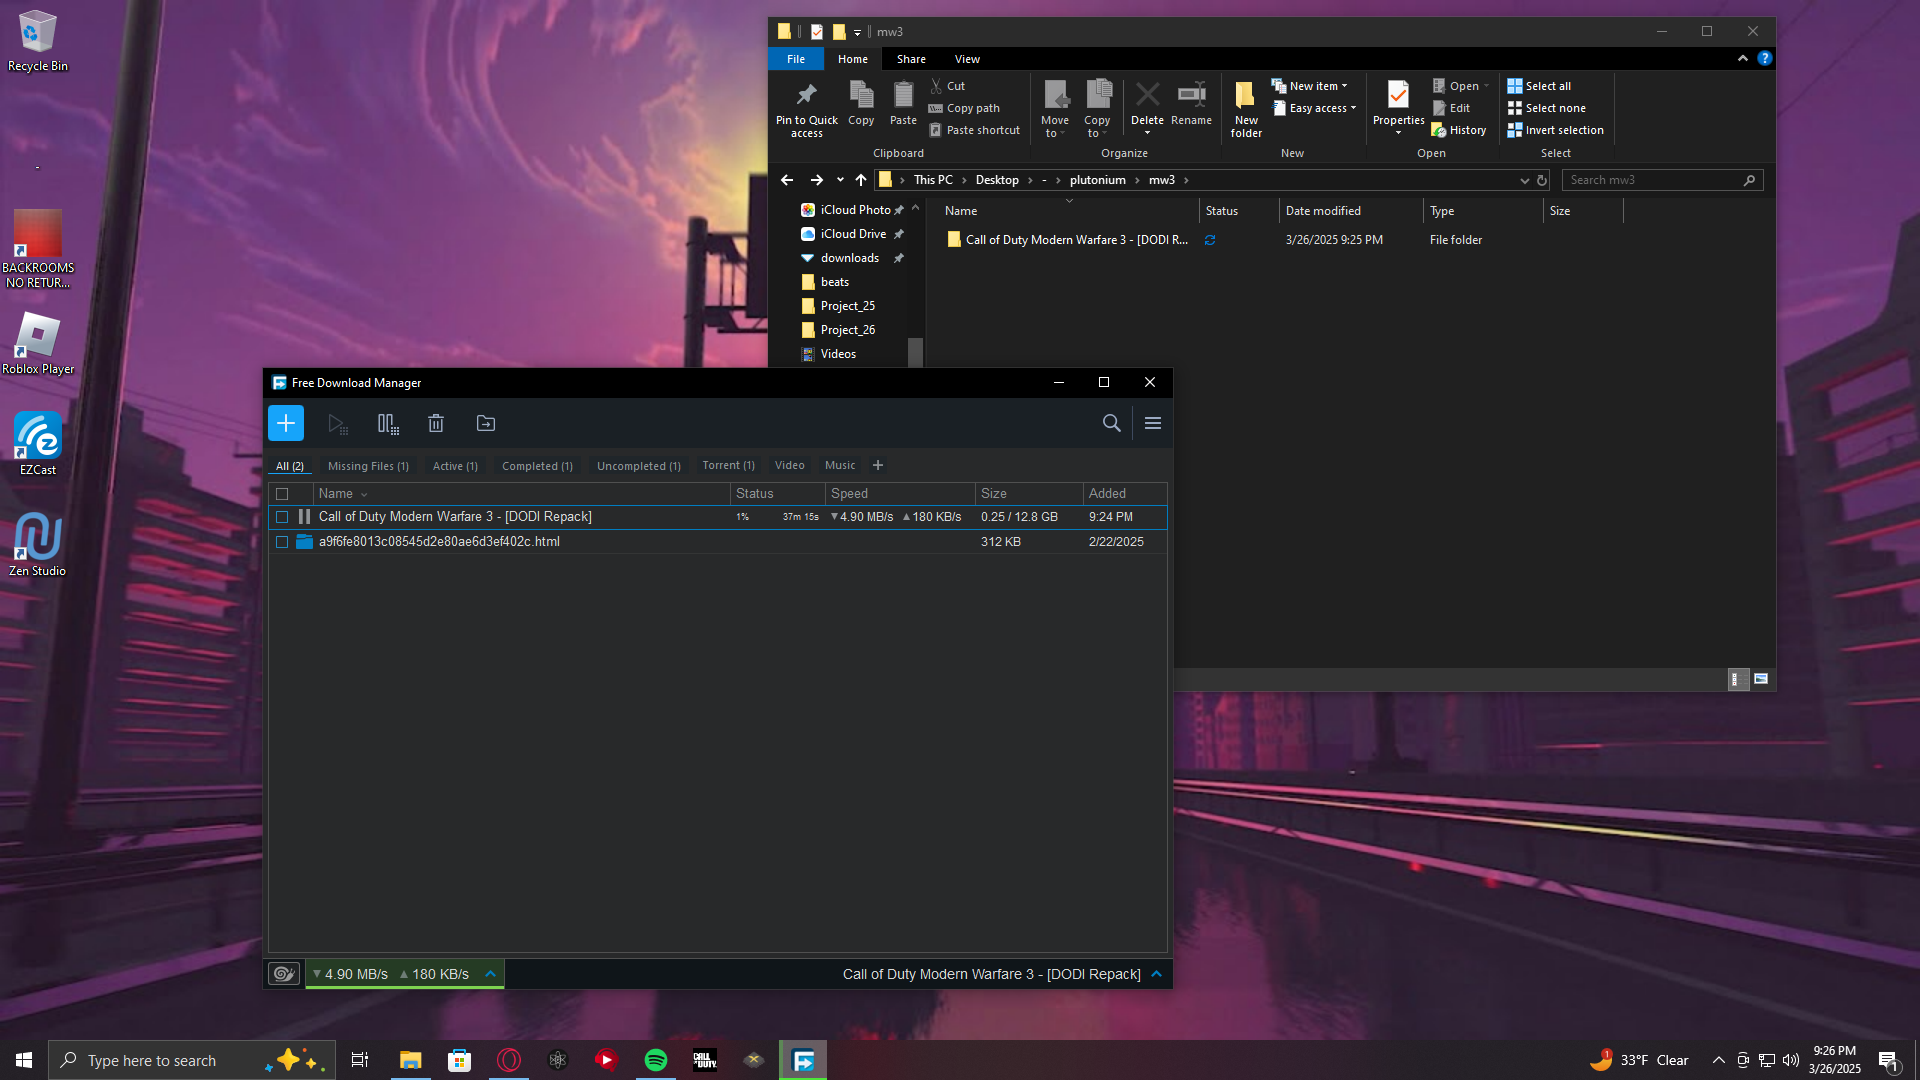The height and width of the screenshot is (1080, 1920).
Task: Open the New item dropdown in ribbon
Action: point(1317,86)
